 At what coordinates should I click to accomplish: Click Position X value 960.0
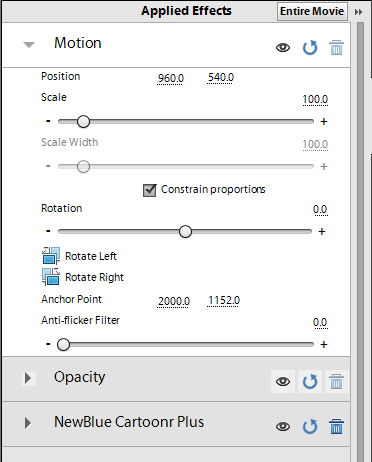click(x=171, y=78)
